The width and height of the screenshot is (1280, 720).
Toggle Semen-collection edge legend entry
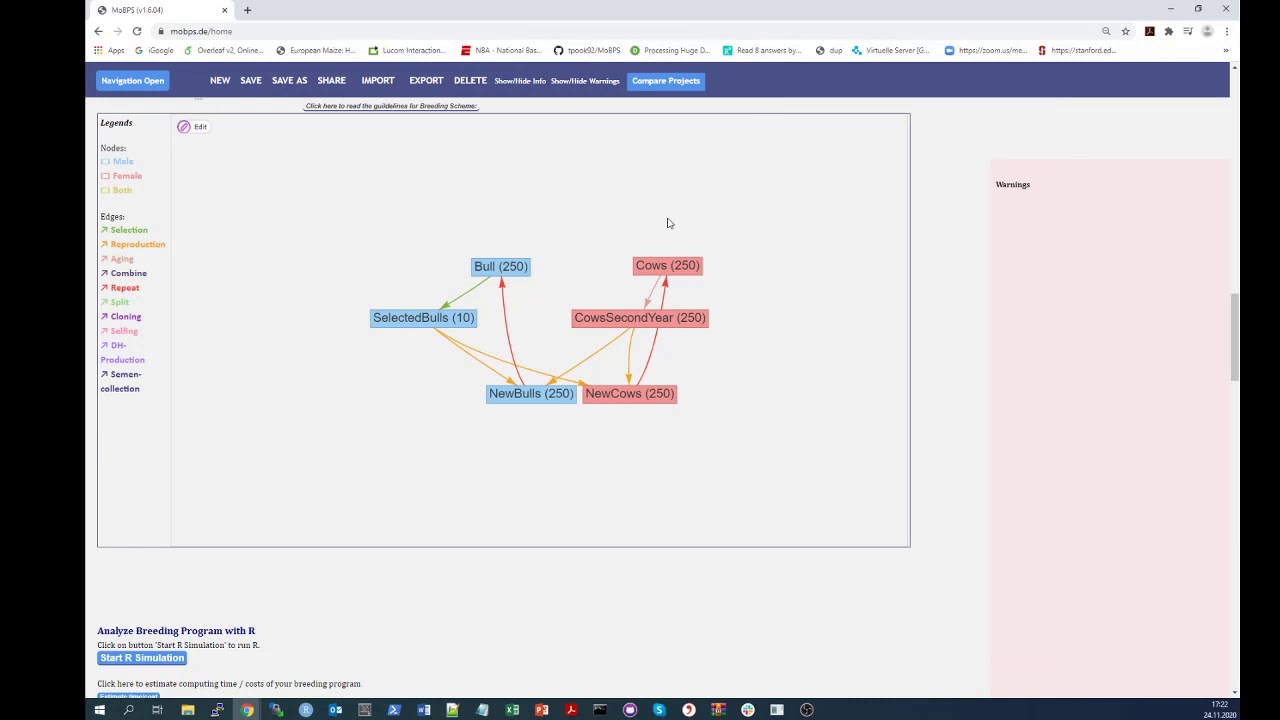(121, 382)
